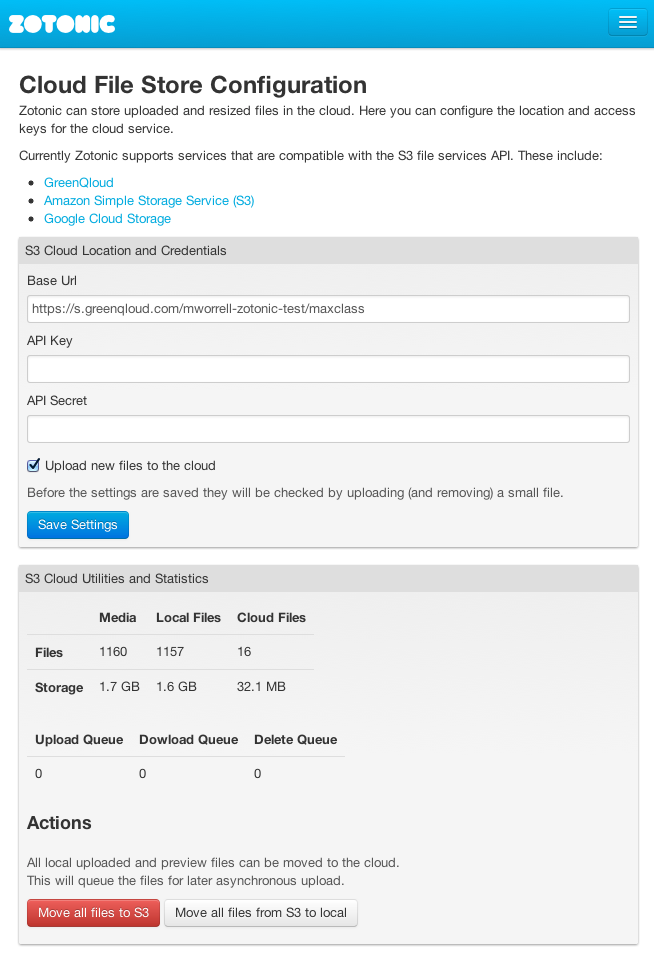Screen dimensions: 654x965
Task: Focus the Base Url input field
Action: [328, 309]
